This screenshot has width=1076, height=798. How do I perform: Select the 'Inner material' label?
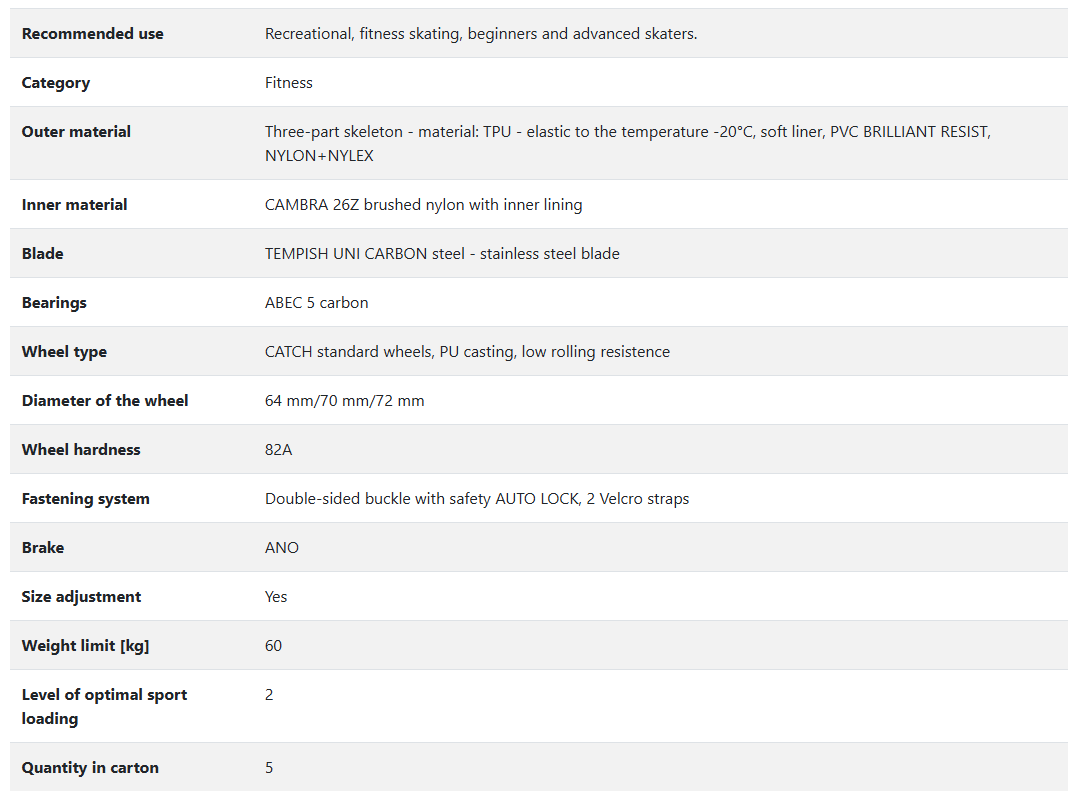74,205
